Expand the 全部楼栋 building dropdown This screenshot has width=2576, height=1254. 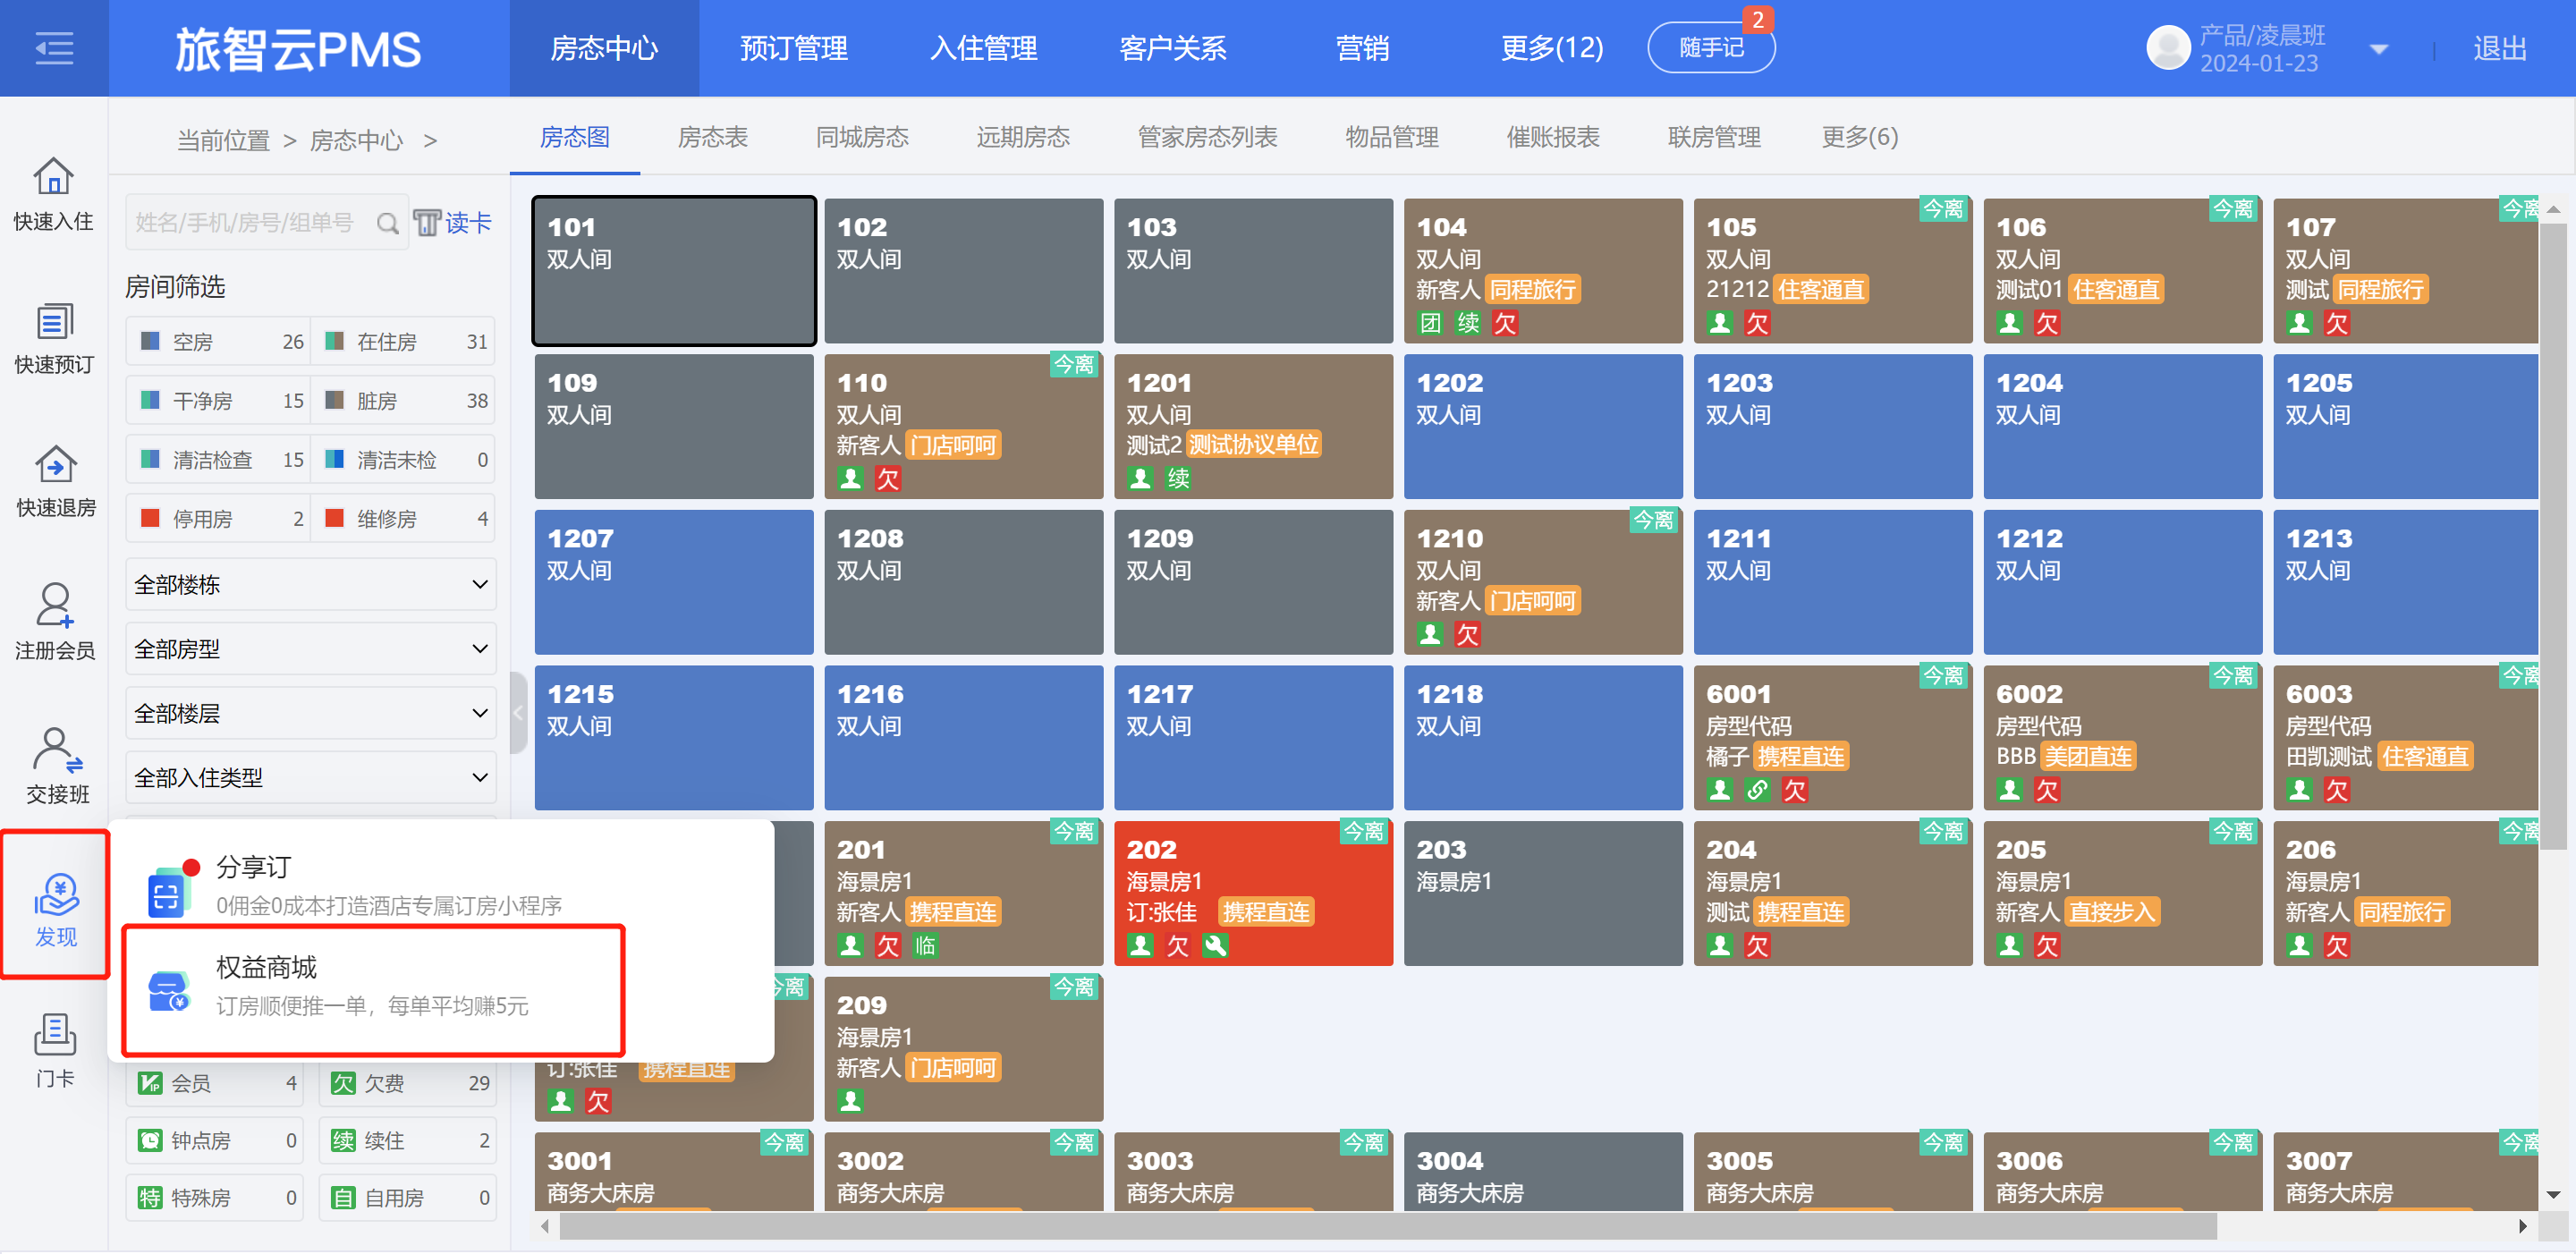pos(311,585)
